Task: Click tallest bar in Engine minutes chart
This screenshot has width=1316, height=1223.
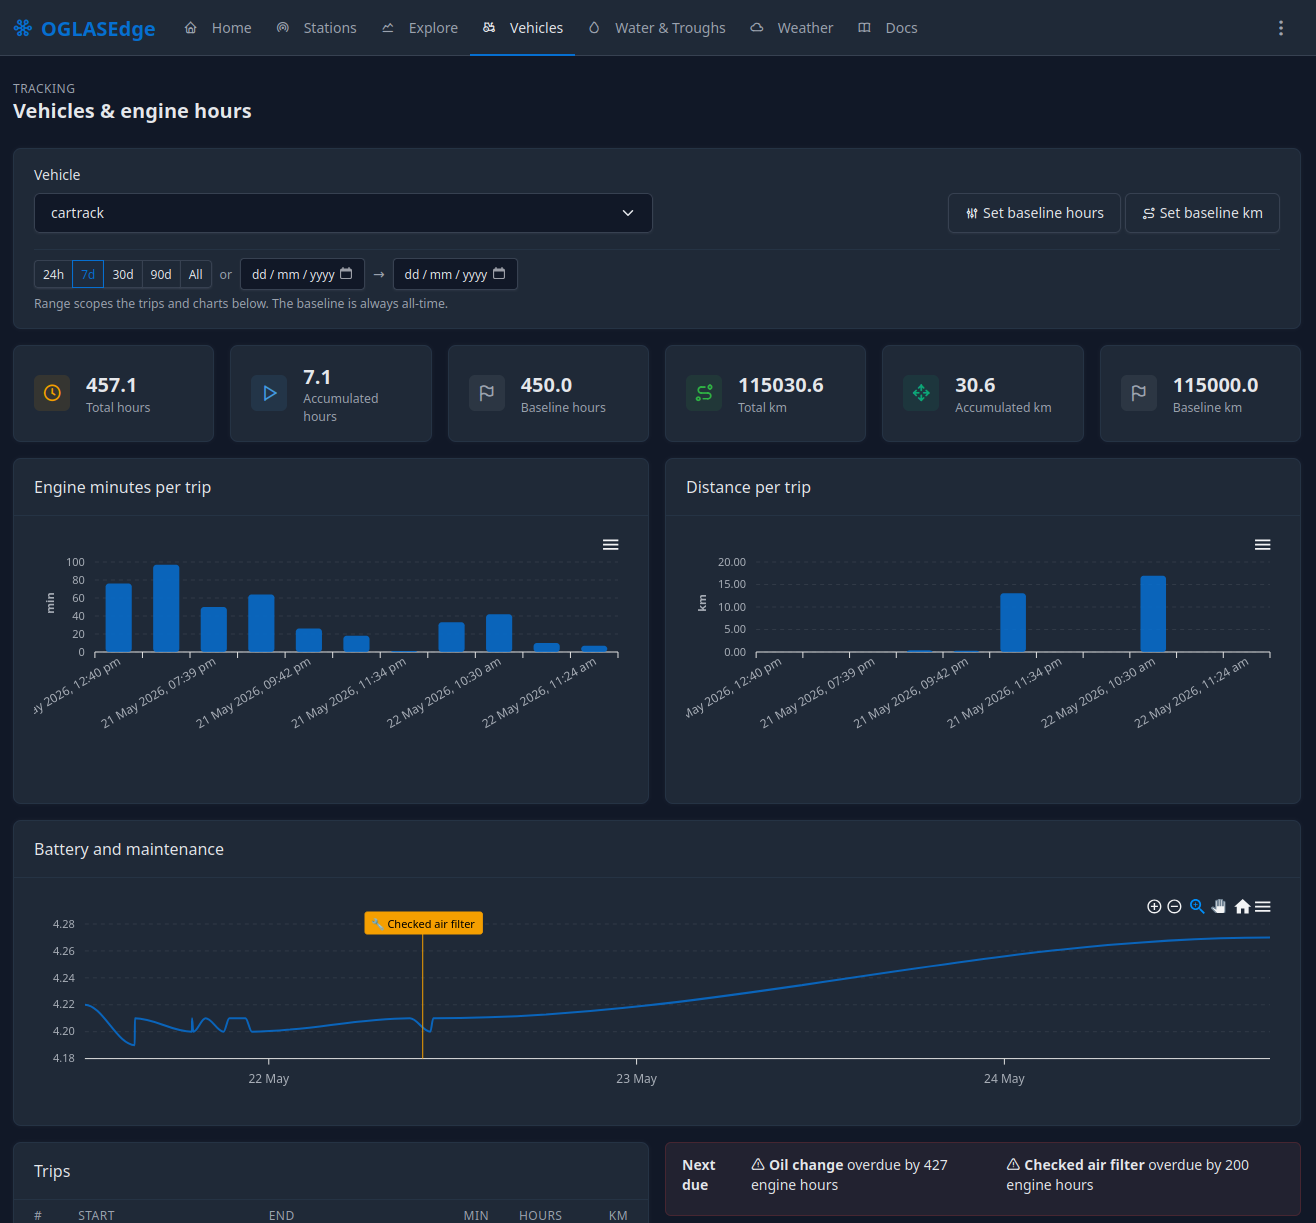Action: click(x=166, y=608)
